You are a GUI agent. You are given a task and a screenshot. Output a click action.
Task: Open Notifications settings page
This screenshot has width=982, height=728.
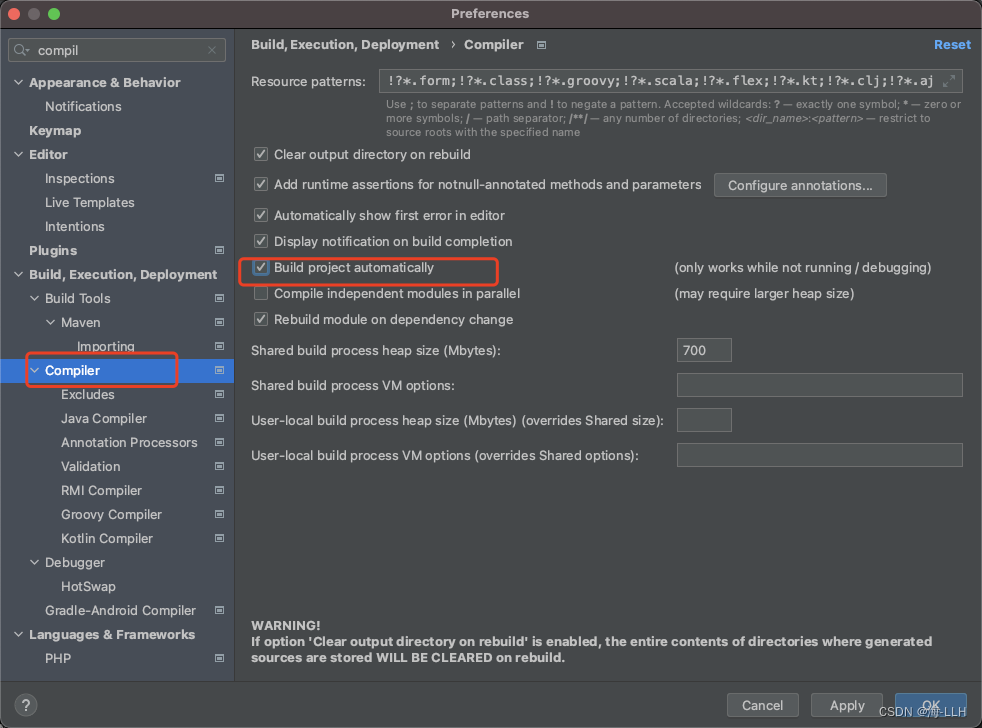[83, 107]
